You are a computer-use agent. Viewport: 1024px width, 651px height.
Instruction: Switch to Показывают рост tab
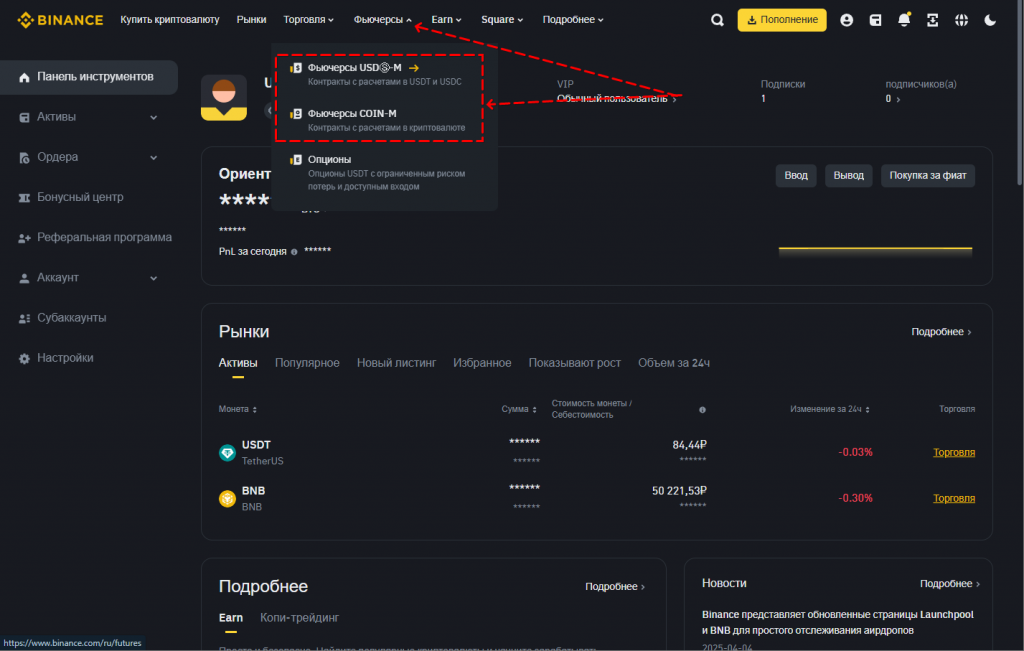click(575, 363)
